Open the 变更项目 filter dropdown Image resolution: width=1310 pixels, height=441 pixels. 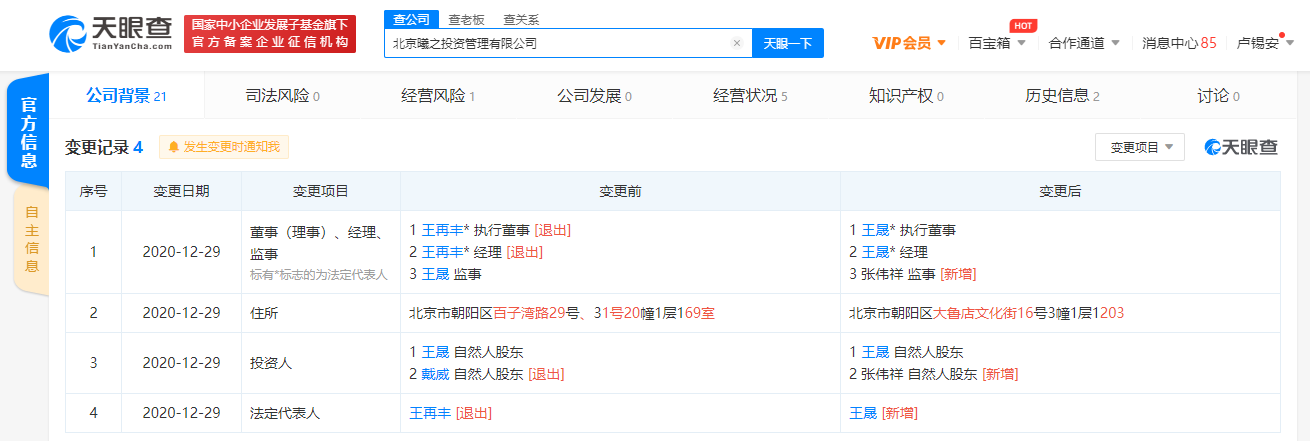1139,147
